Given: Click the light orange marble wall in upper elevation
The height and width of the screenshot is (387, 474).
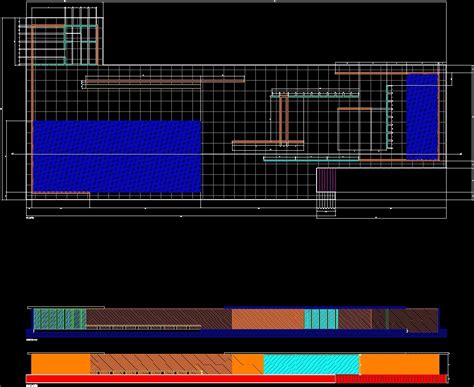Looking at the screenshot, I should tap(268, 319).
